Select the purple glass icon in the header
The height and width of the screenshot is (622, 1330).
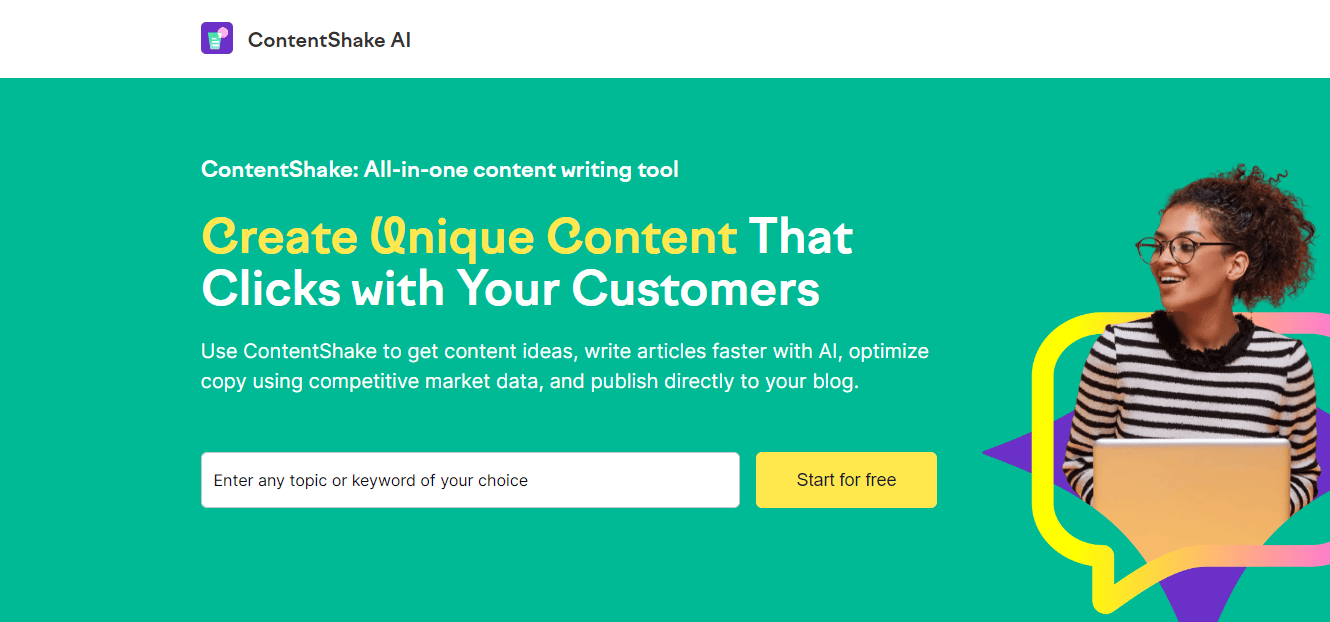pyautogui.click(x=217, y=37)
